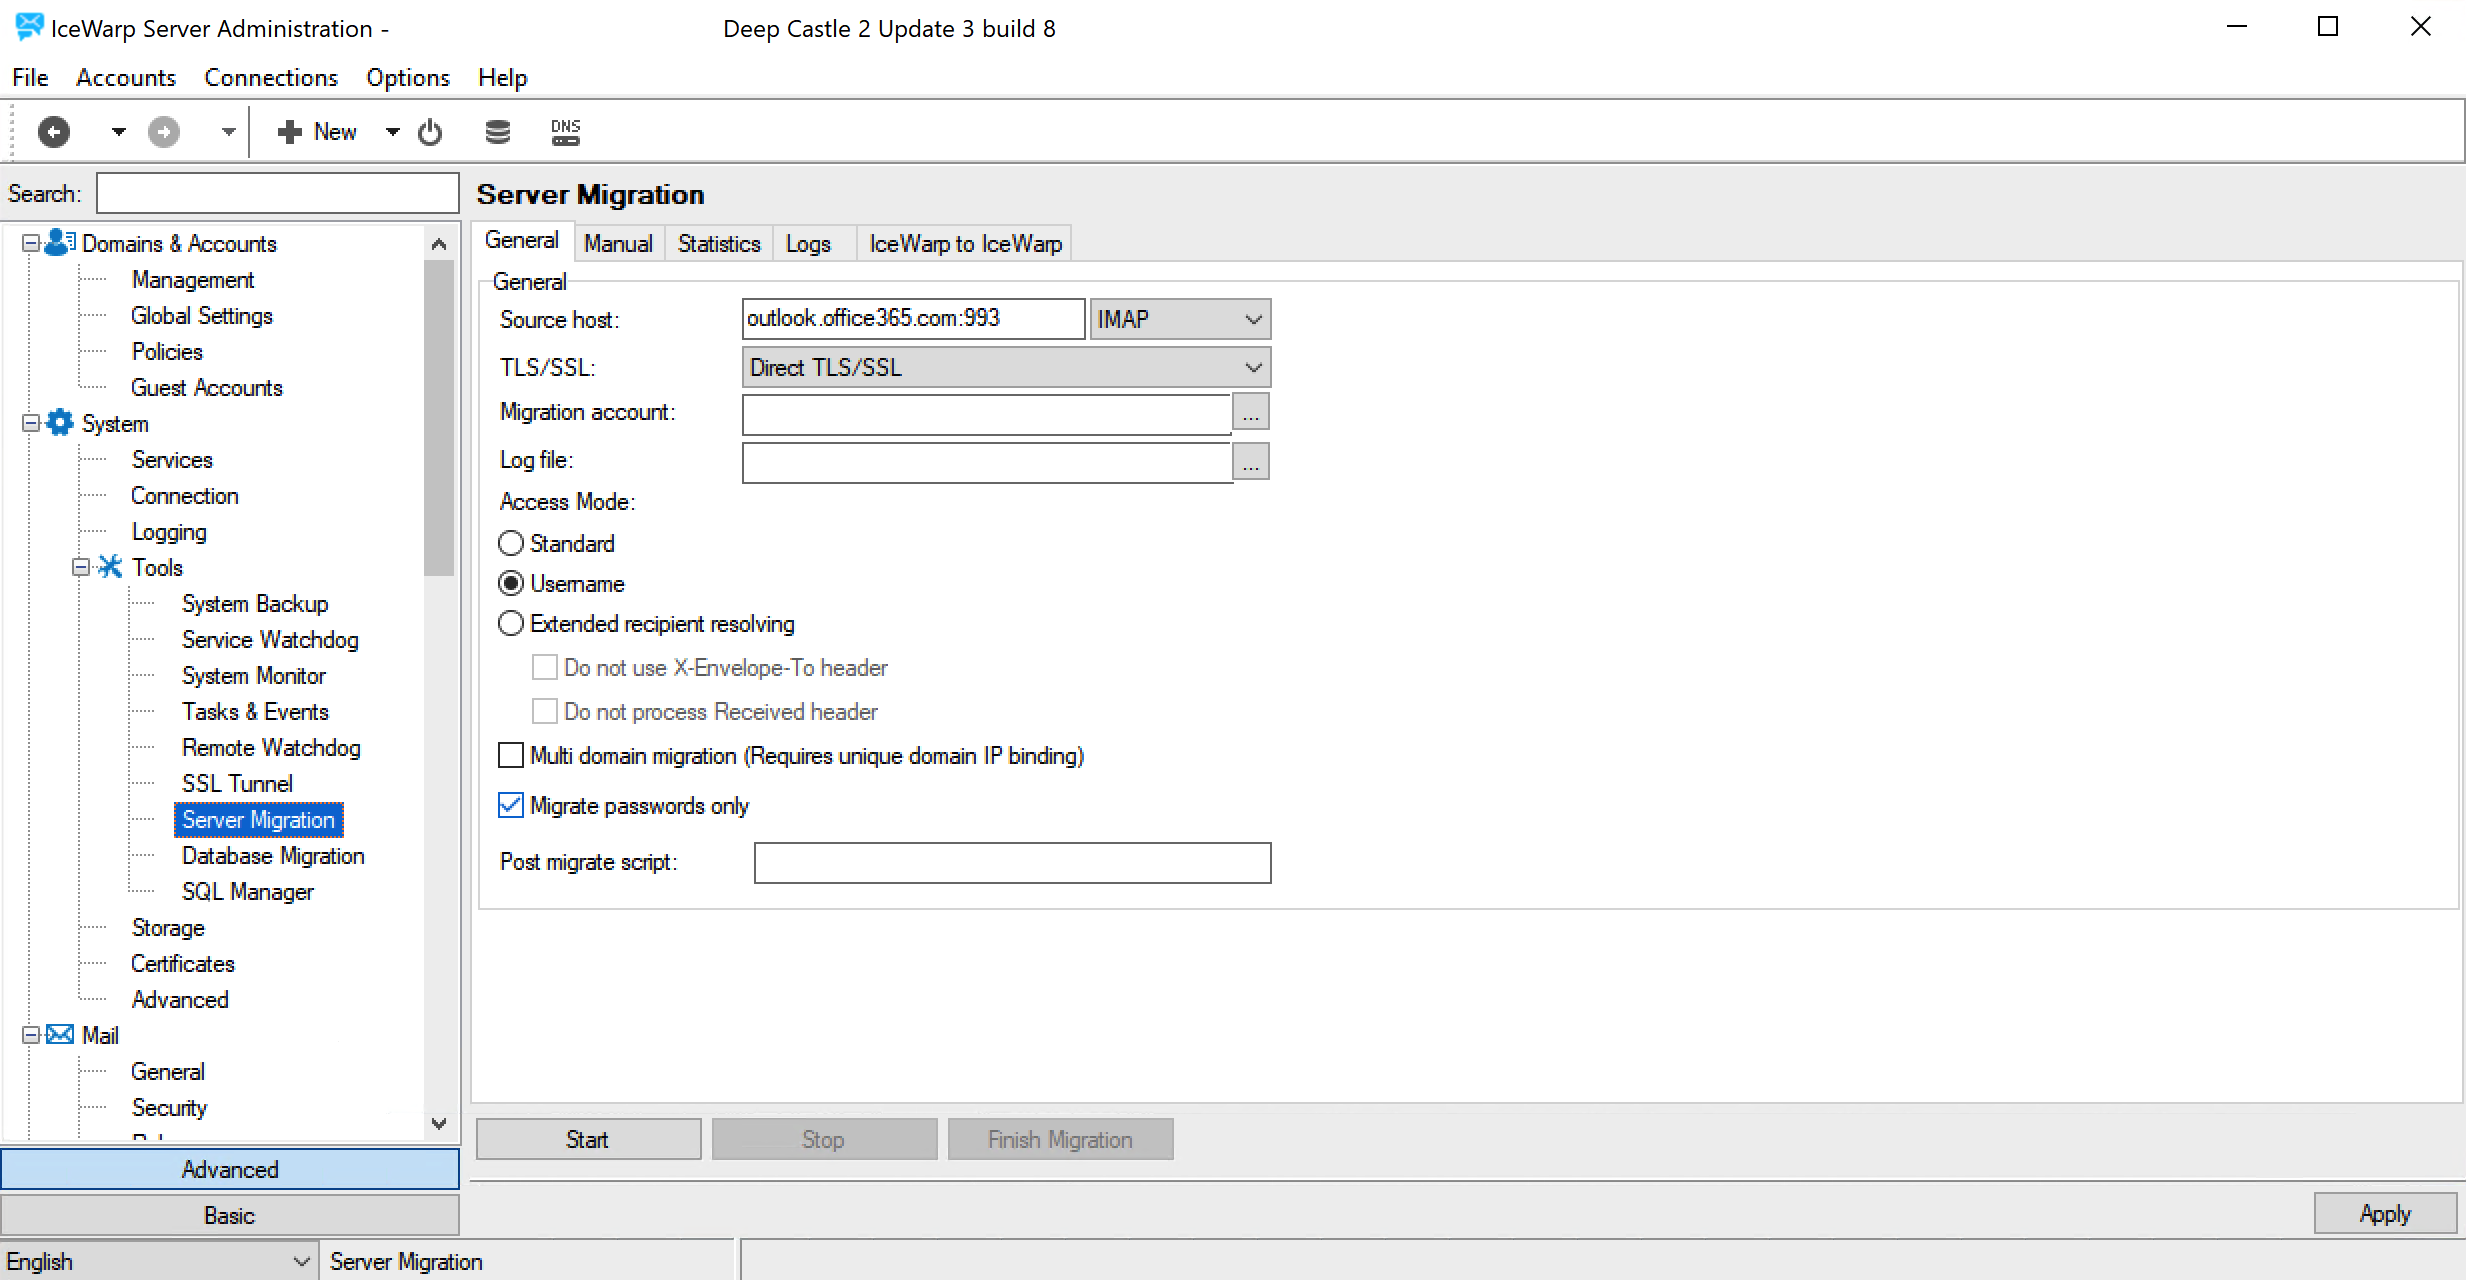
Task: Open the English language dropdown
Action: [158, 1261]
